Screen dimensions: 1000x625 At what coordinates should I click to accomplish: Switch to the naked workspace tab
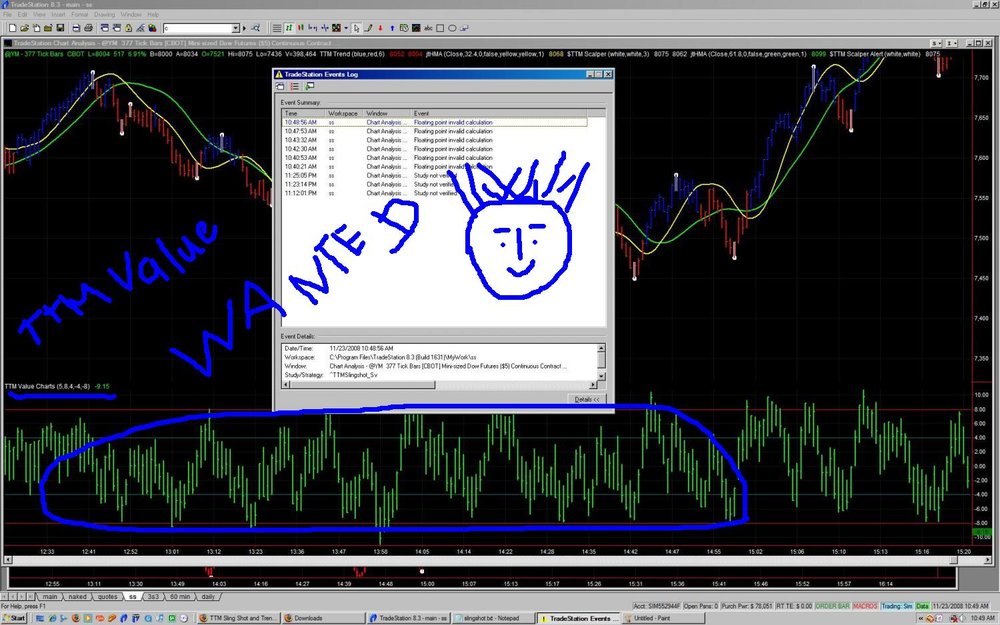tap(77, 597)
